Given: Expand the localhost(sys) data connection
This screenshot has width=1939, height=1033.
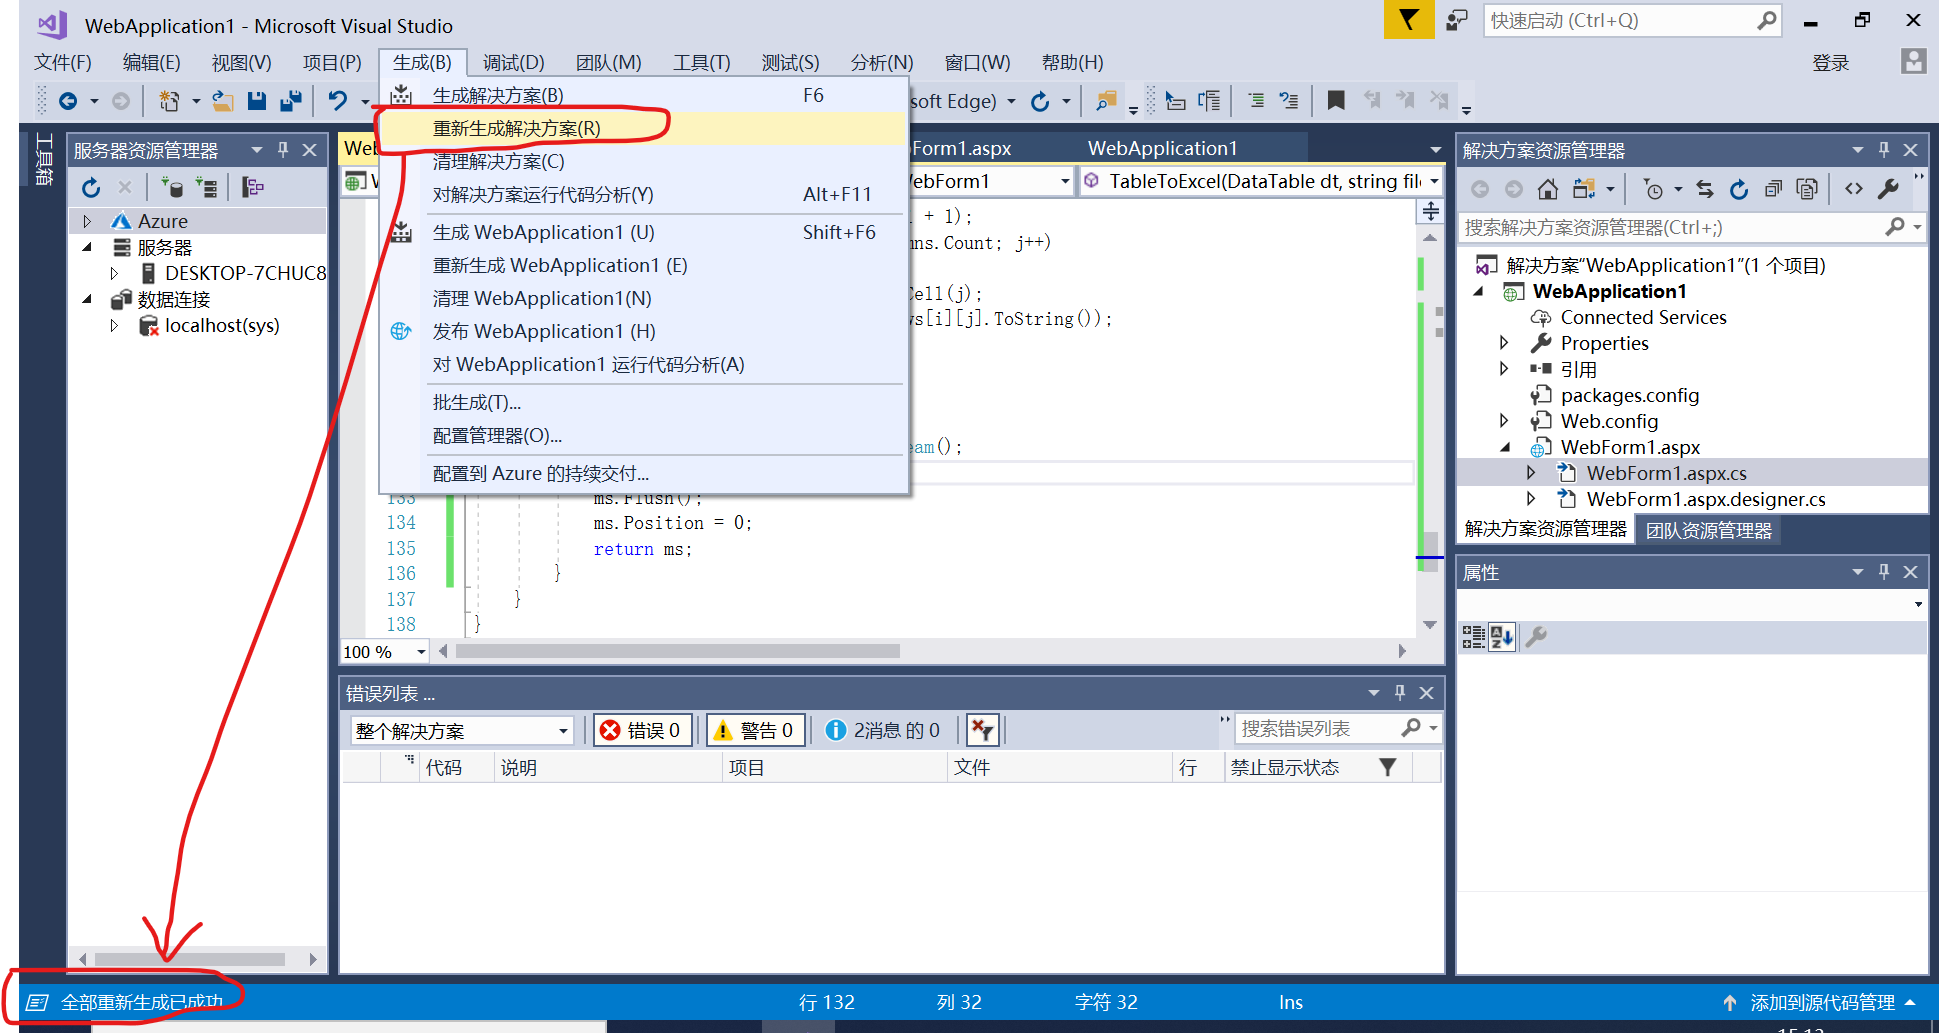Looking at the screenshot, I should coord(113,325).
